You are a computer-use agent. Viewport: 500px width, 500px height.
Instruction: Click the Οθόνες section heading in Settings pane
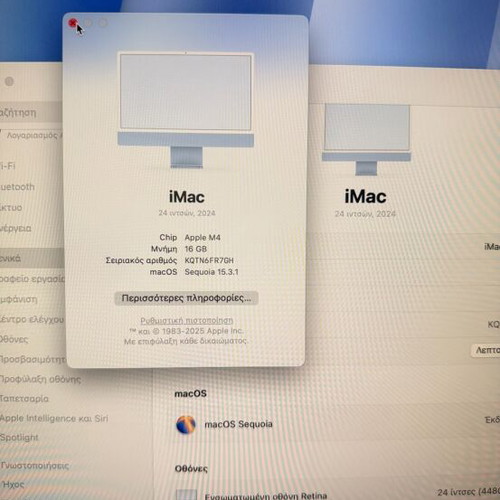click(x=191, y=469)
